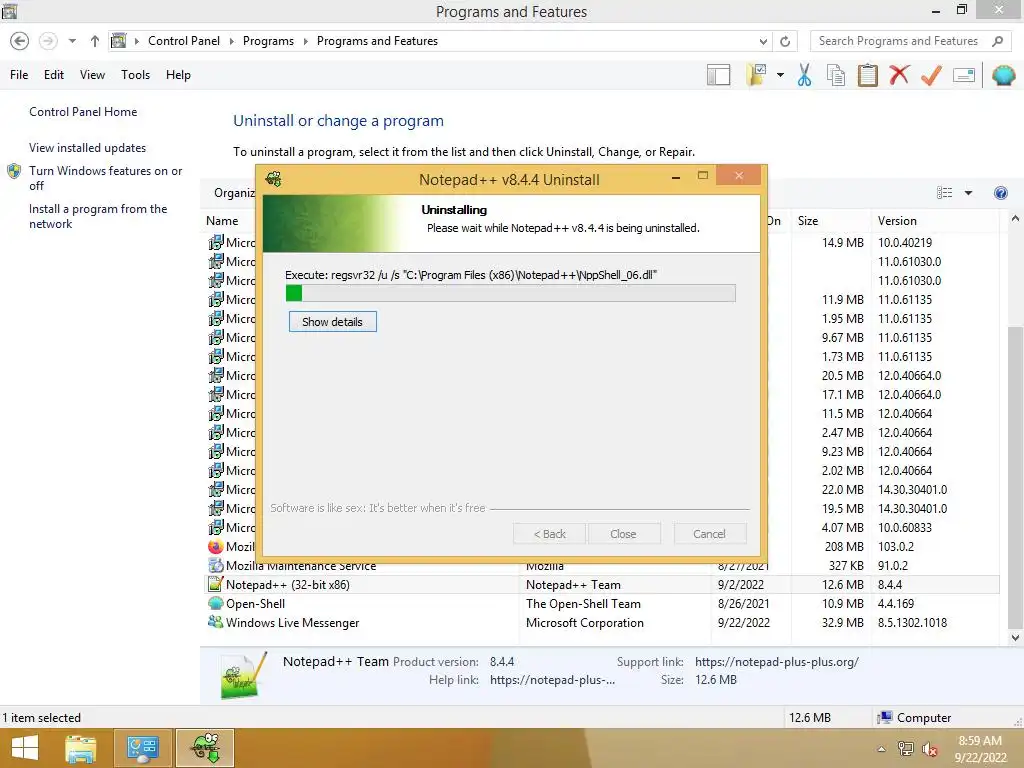This screenshot has width=1024, height=768.
Task: Click the Paste clipboard icon
Action: click(867, 75)
